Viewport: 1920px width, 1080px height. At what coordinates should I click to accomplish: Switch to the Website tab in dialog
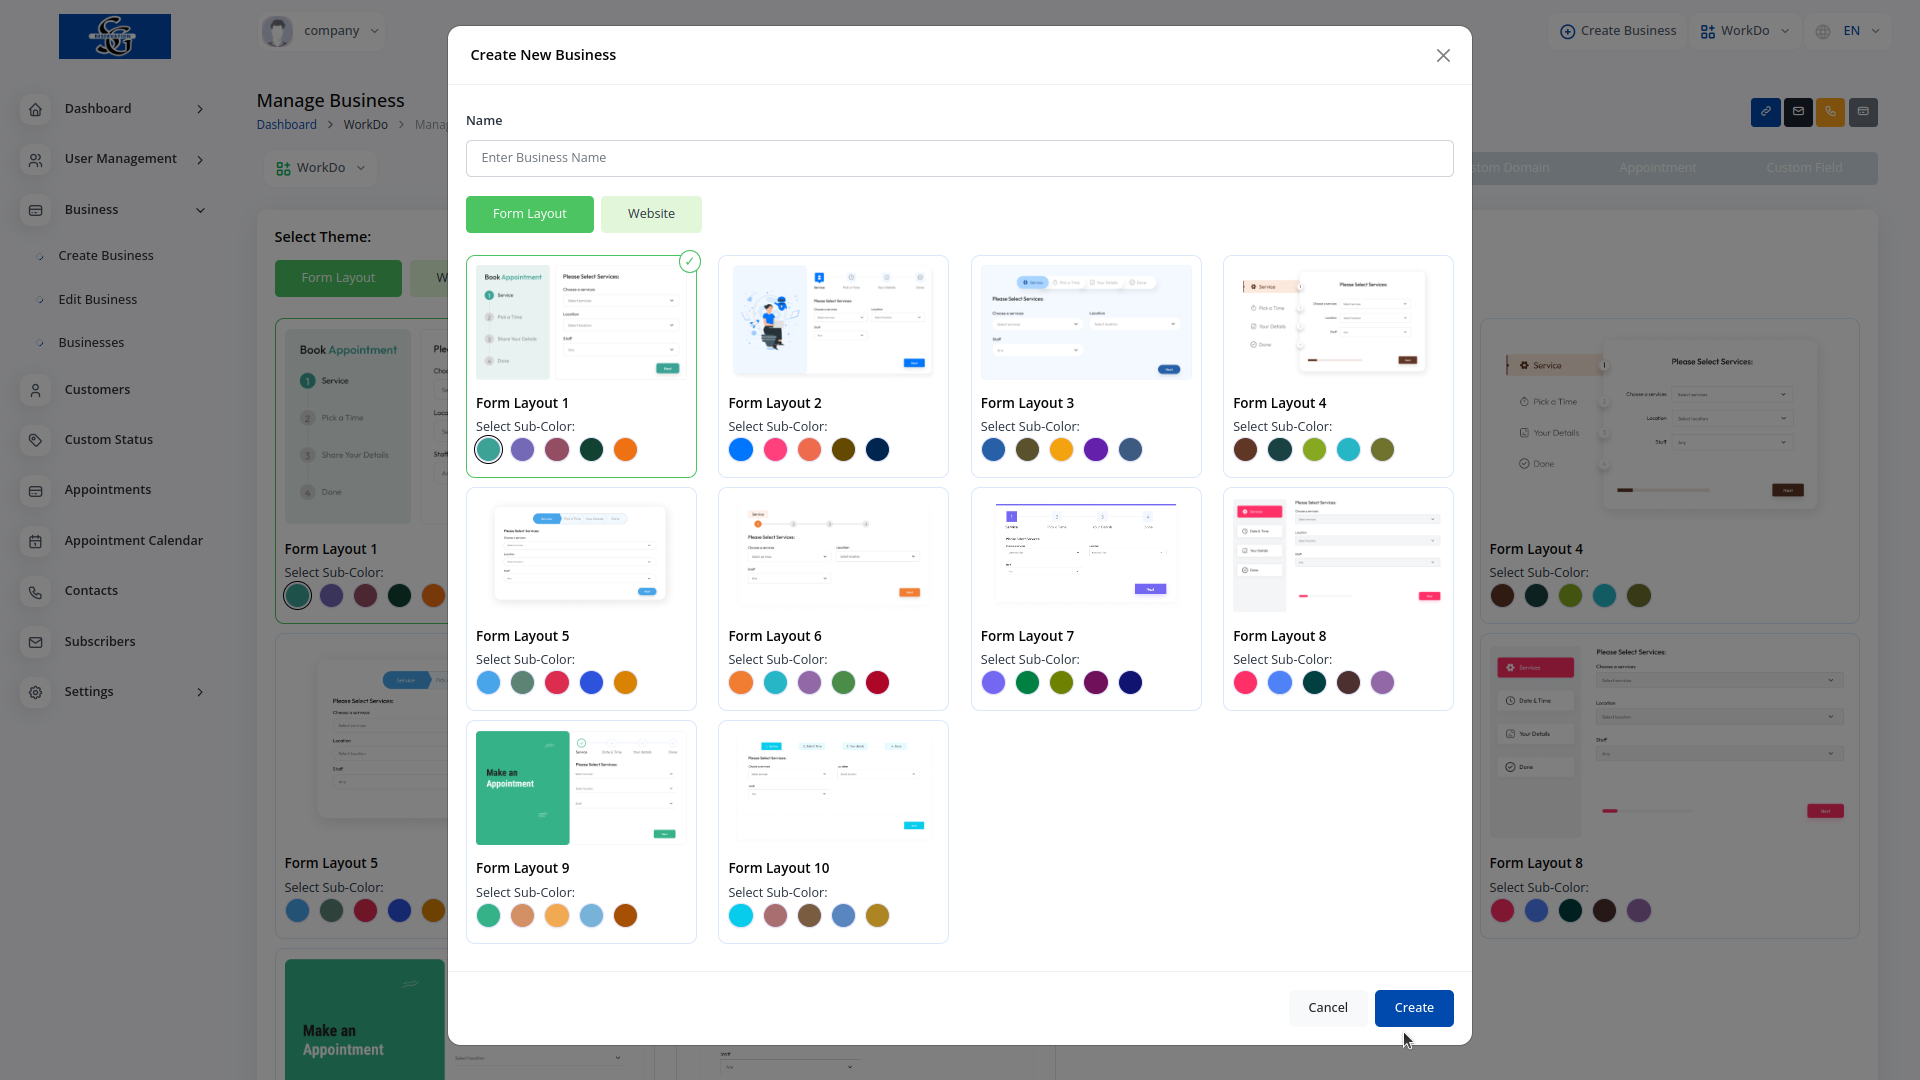click(651, 214)
